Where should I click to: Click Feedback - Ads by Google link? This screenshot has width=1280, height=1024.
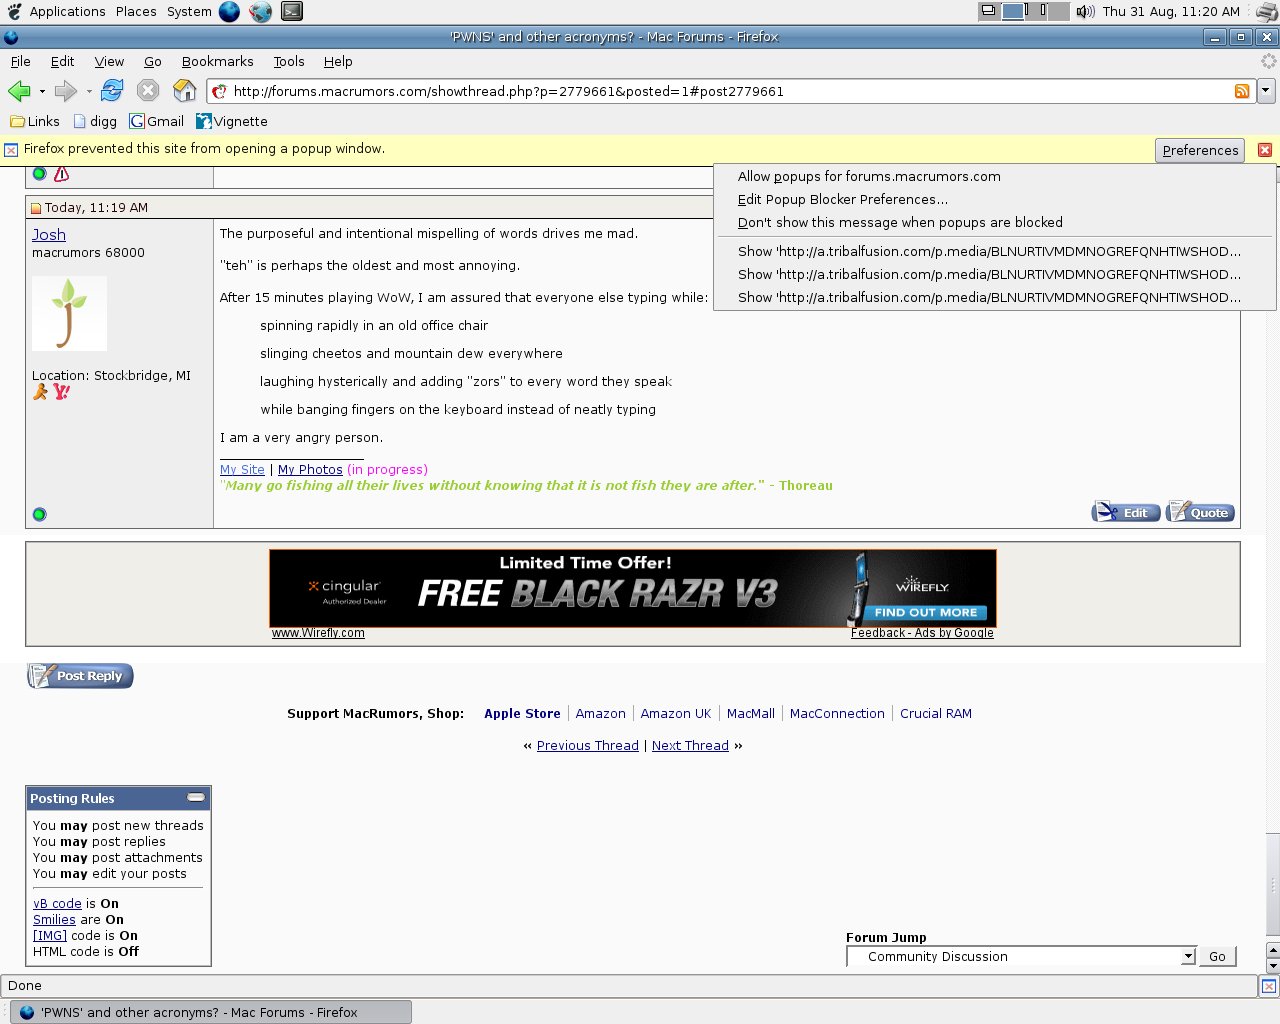(x=922, y=633)
